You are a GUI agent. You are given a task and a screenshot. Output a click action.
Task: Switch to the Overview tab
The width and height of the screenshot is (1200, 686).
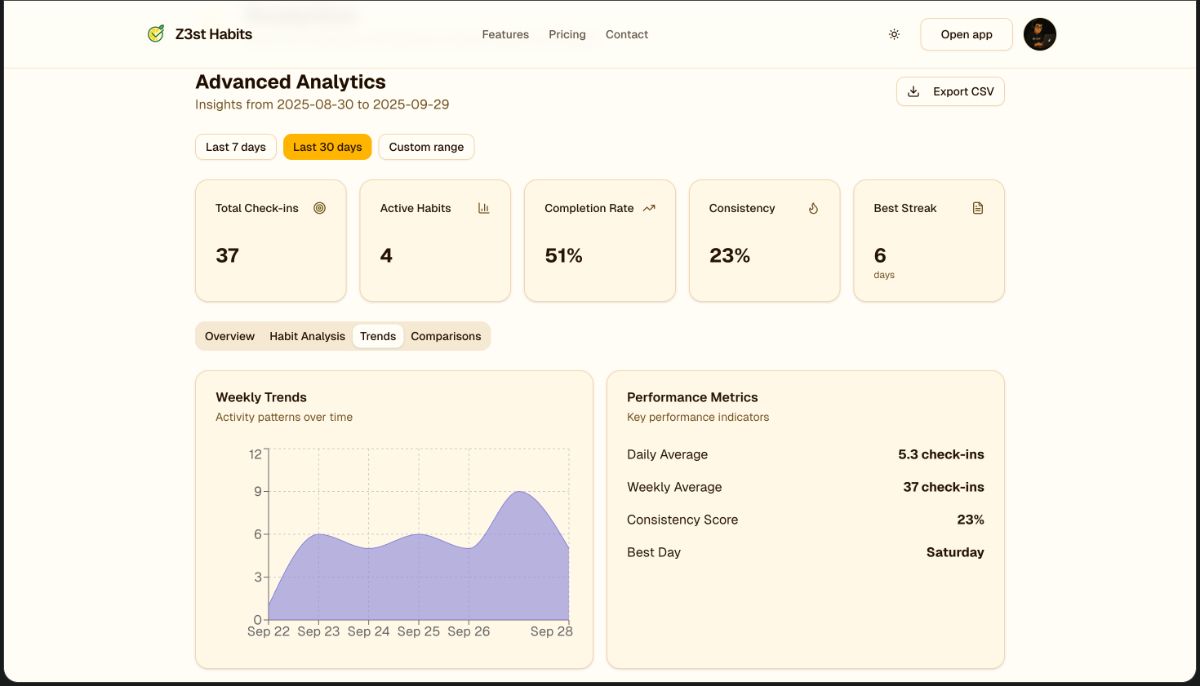[230, 336]
